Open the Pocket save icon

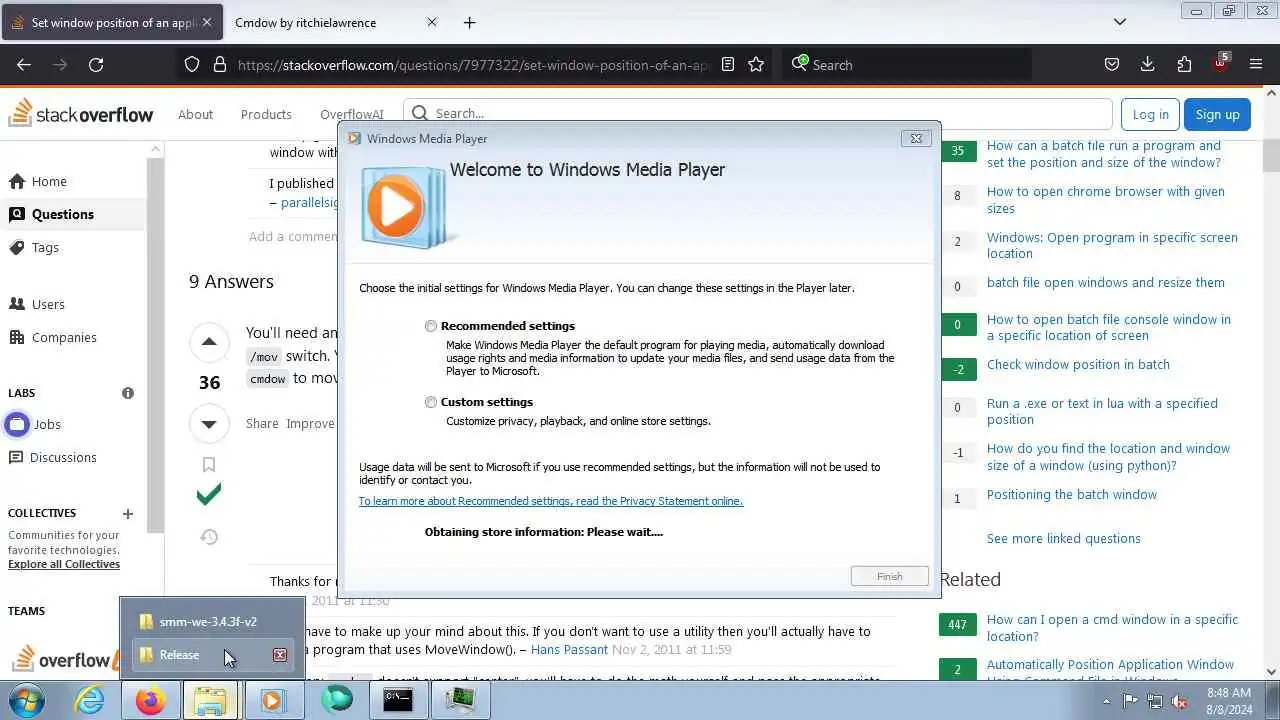pos(1111,64)
